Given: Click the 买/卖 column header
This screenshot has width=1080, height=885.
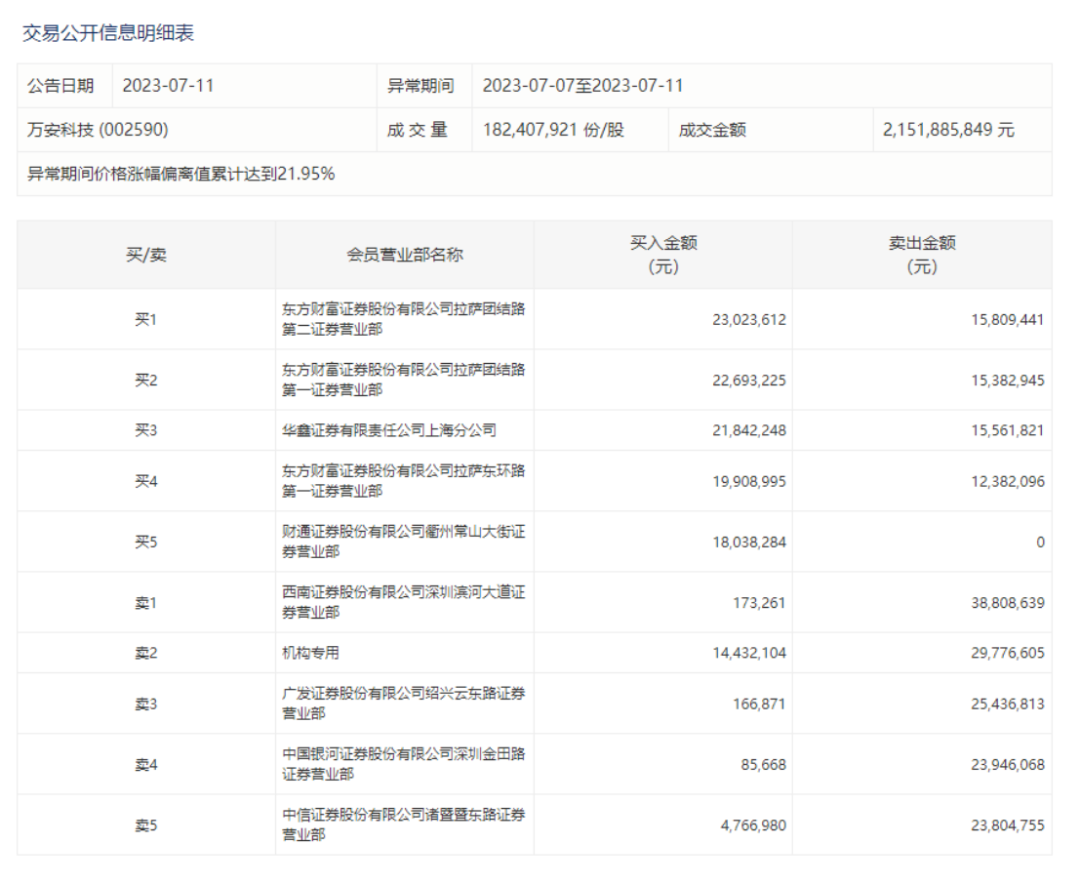Looking at the screenshot, I should 146,255.
